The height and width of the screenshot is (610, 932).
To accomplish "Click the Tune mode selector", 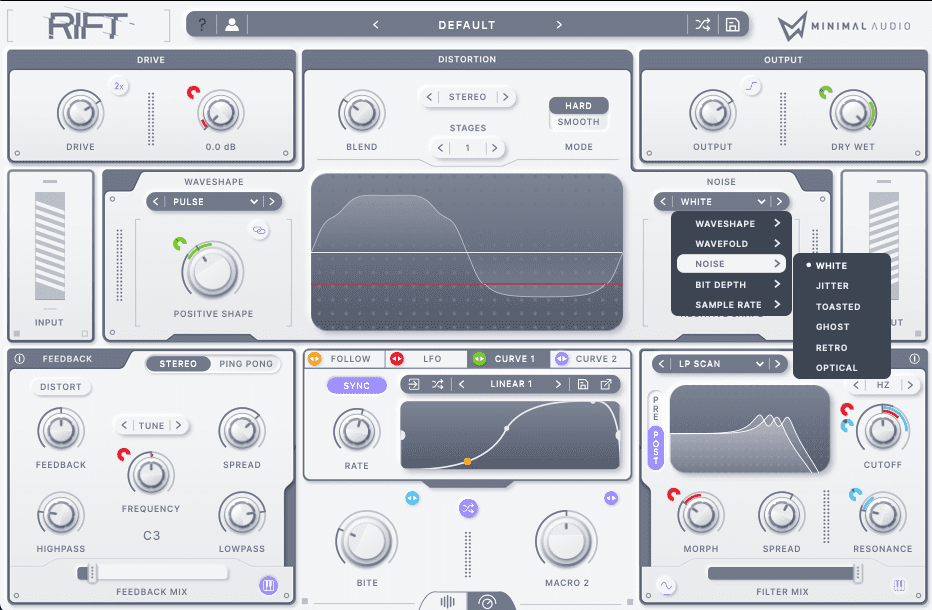I will tap(152, 426).
